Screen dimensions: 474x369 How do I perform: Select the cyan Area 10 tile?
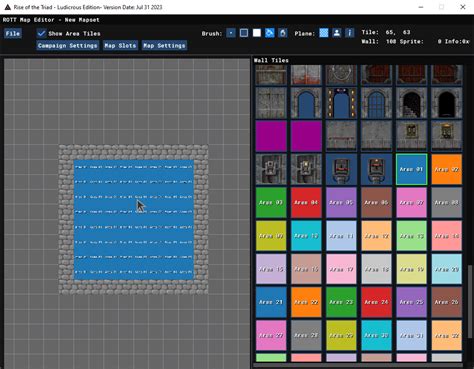click(x=306, y=236)
